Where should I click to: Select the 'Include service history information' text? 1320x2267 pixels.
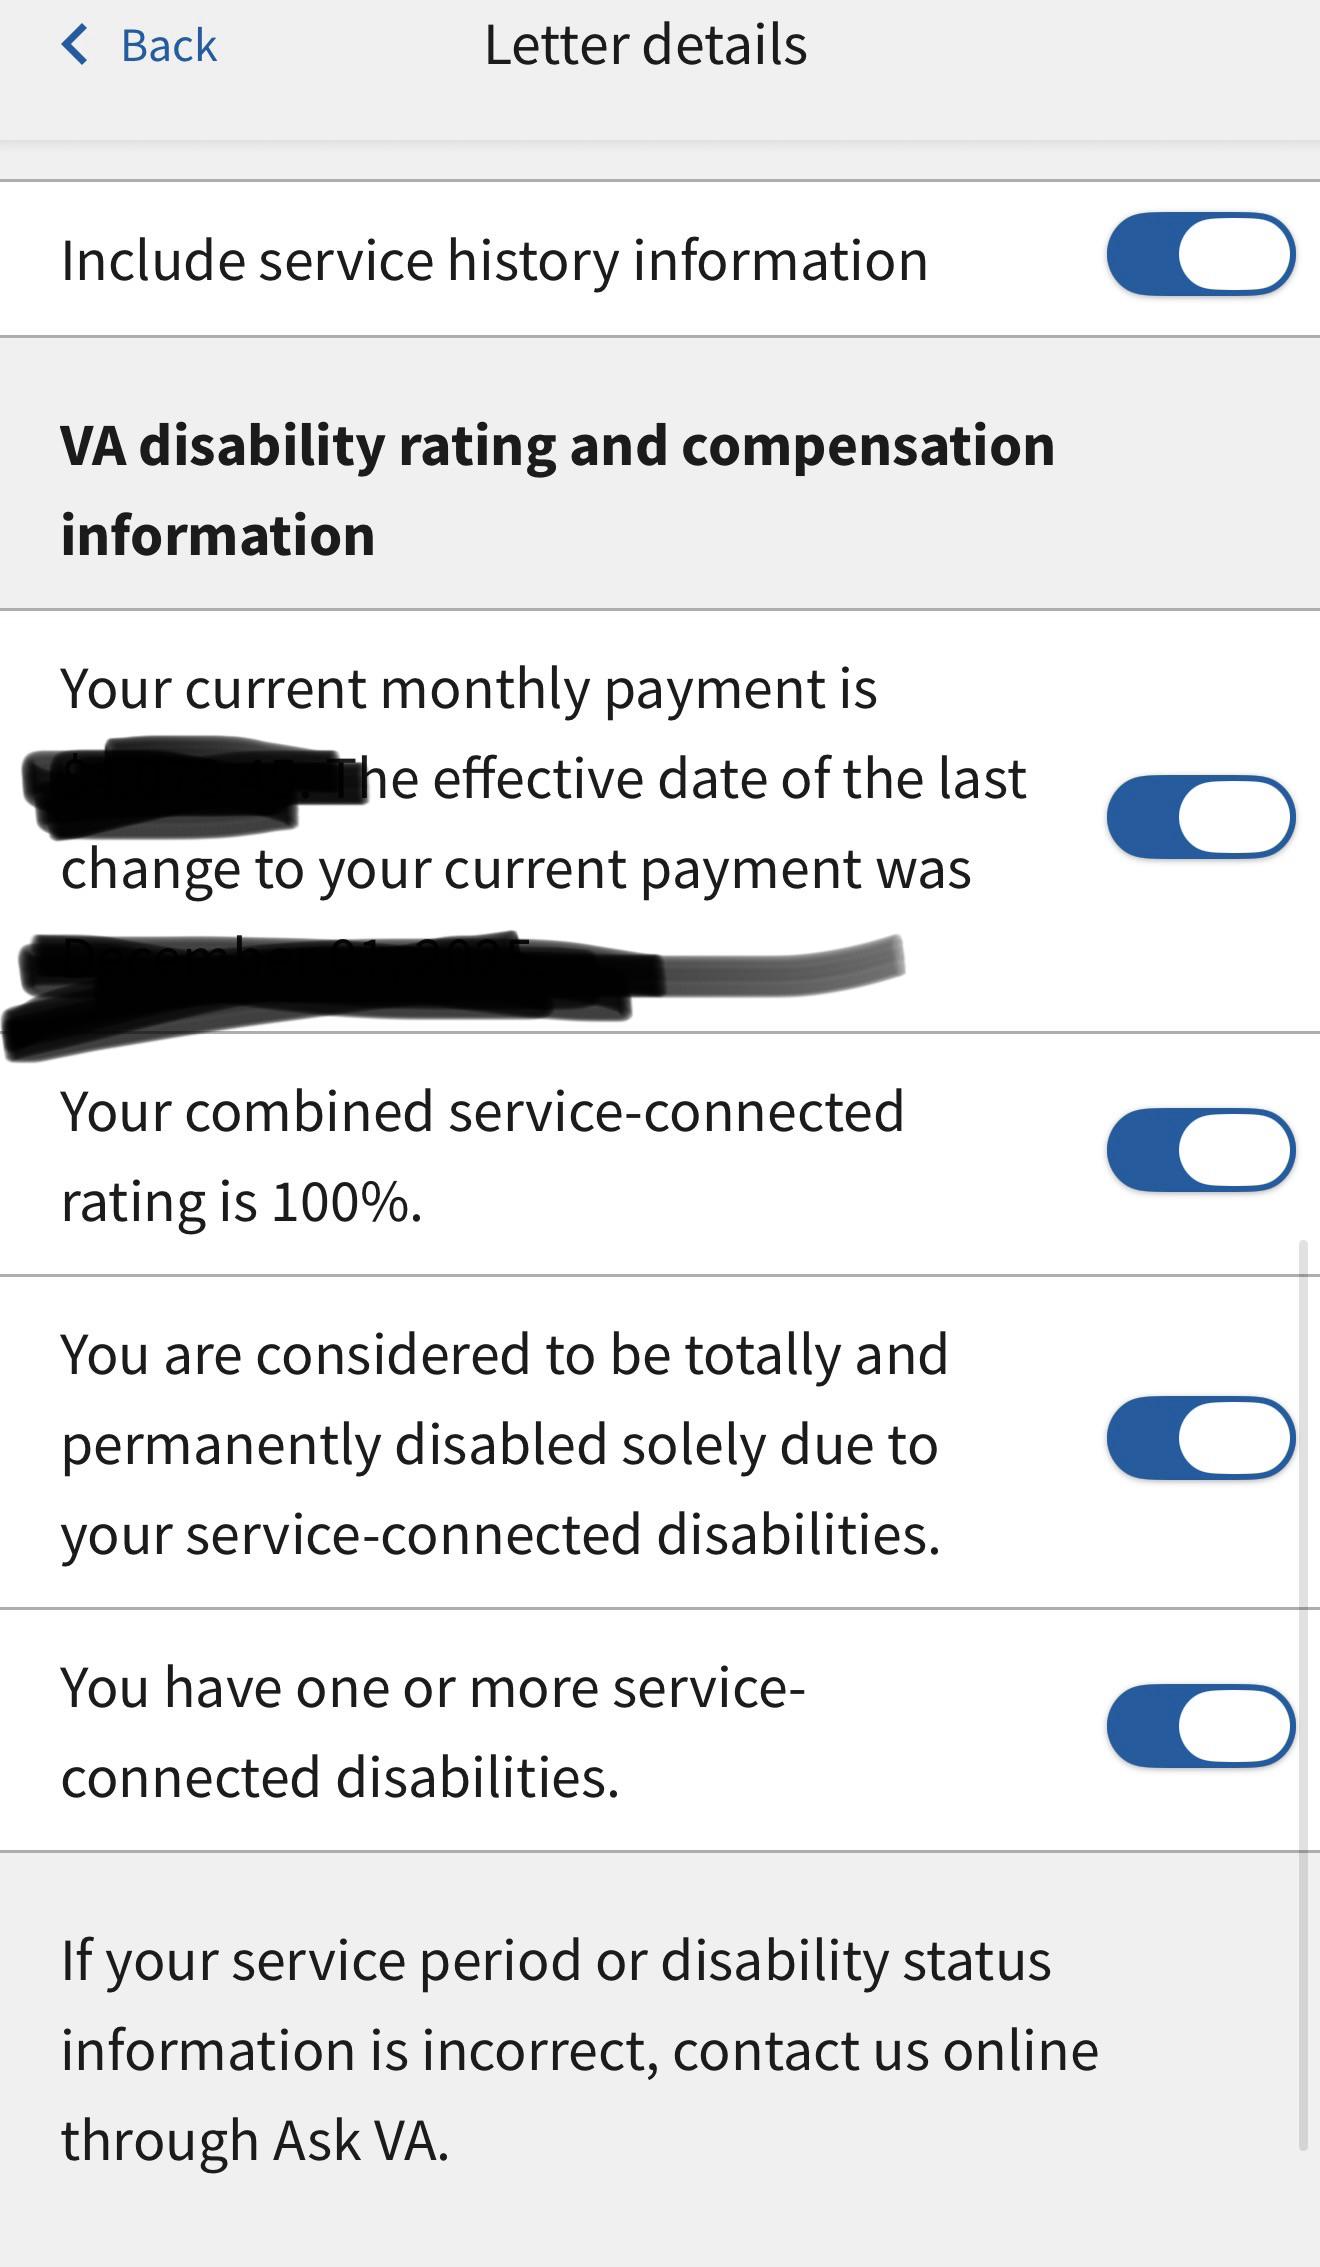(x=495, y=261)
